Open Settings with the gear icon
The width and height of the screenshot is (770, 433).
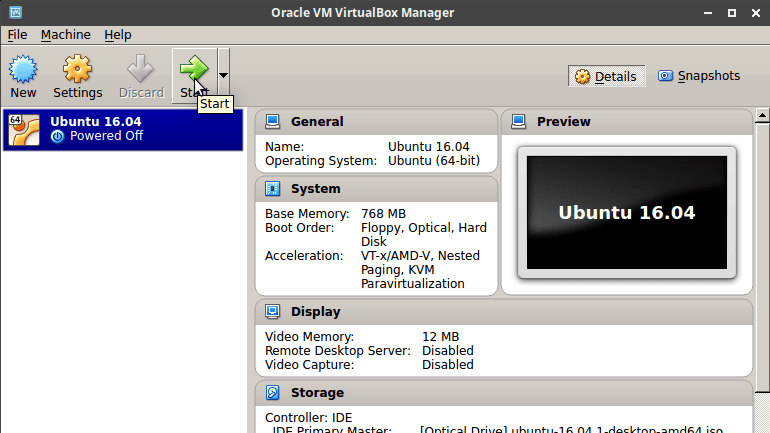tap(77, 69)
